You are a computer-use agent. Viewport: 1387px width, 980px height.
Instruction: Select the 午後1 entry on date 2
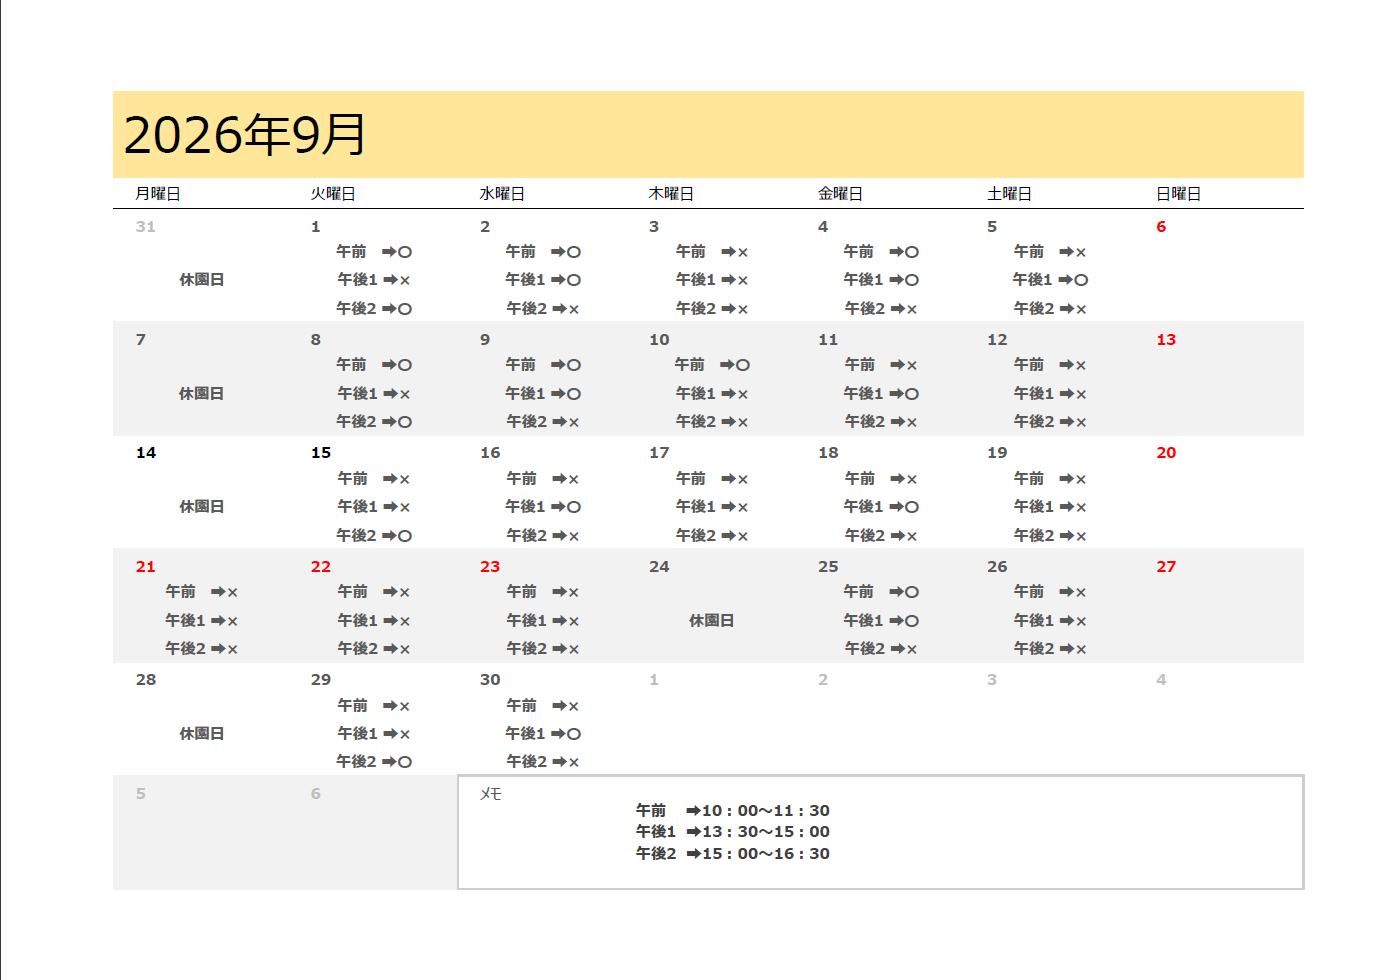(543, 280)
